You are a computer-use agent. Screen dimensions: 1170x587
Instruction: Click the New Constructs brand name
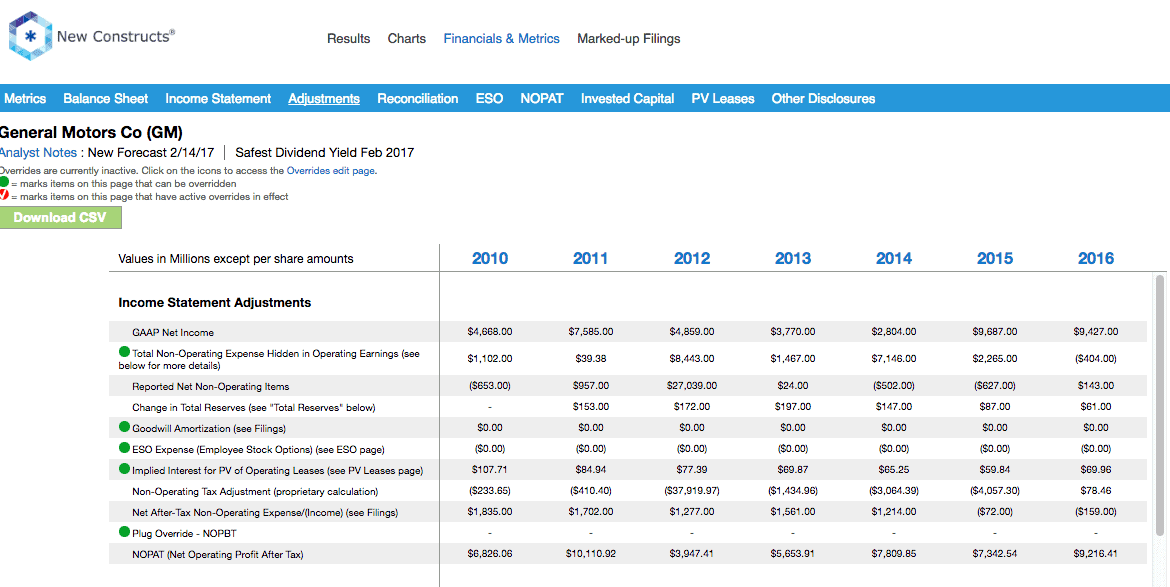pyautogui.click(x=116, y=37)
